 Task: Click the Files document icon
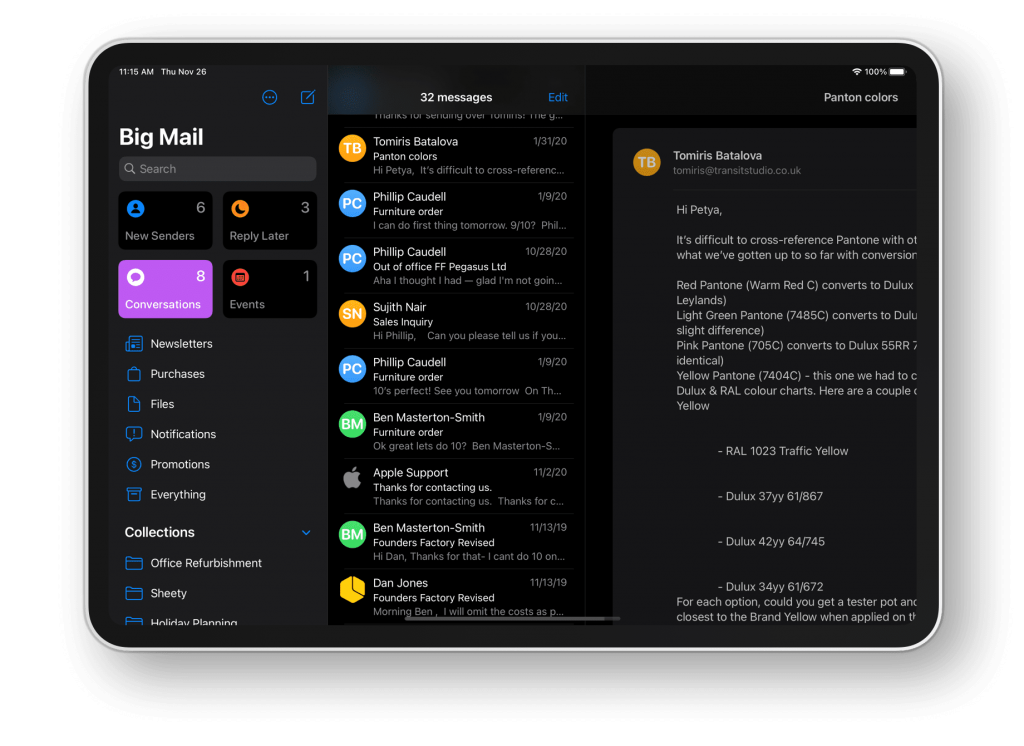[x=134, y=404]
